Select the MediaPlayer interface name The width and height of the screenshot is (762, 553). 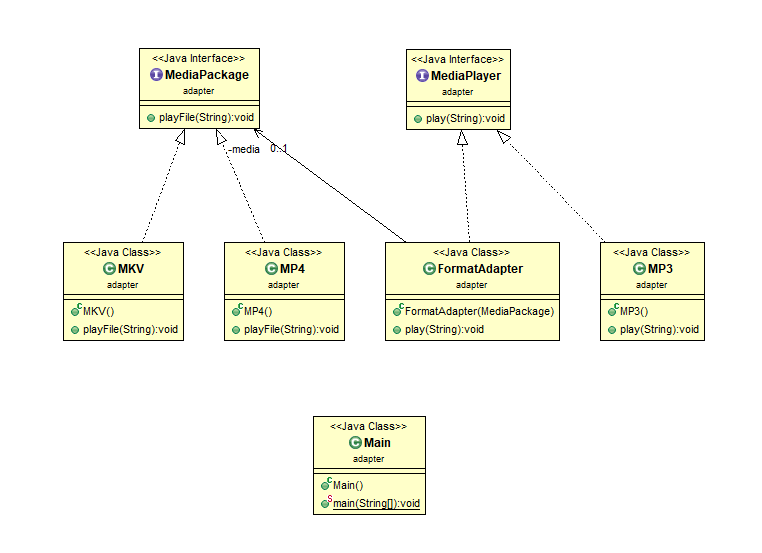pyautogui.click(x=466, y=76)
